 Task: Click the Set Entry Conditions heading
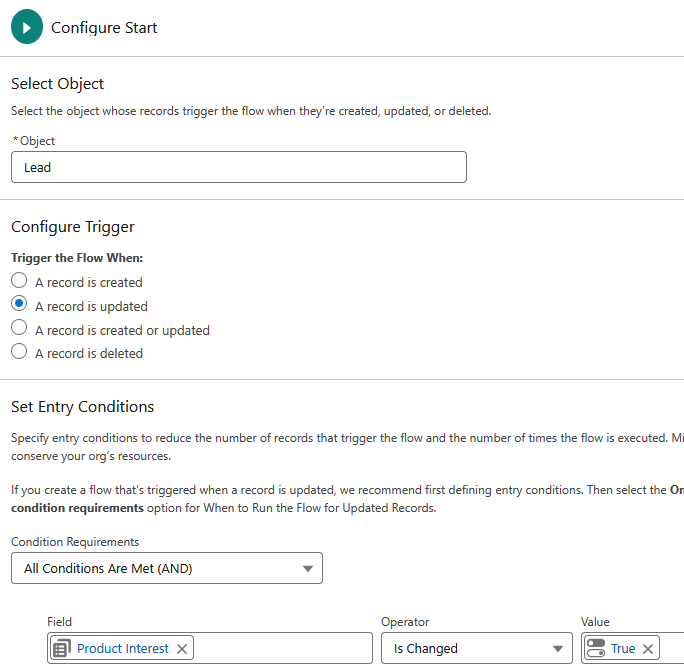click(x=82, y=406)
